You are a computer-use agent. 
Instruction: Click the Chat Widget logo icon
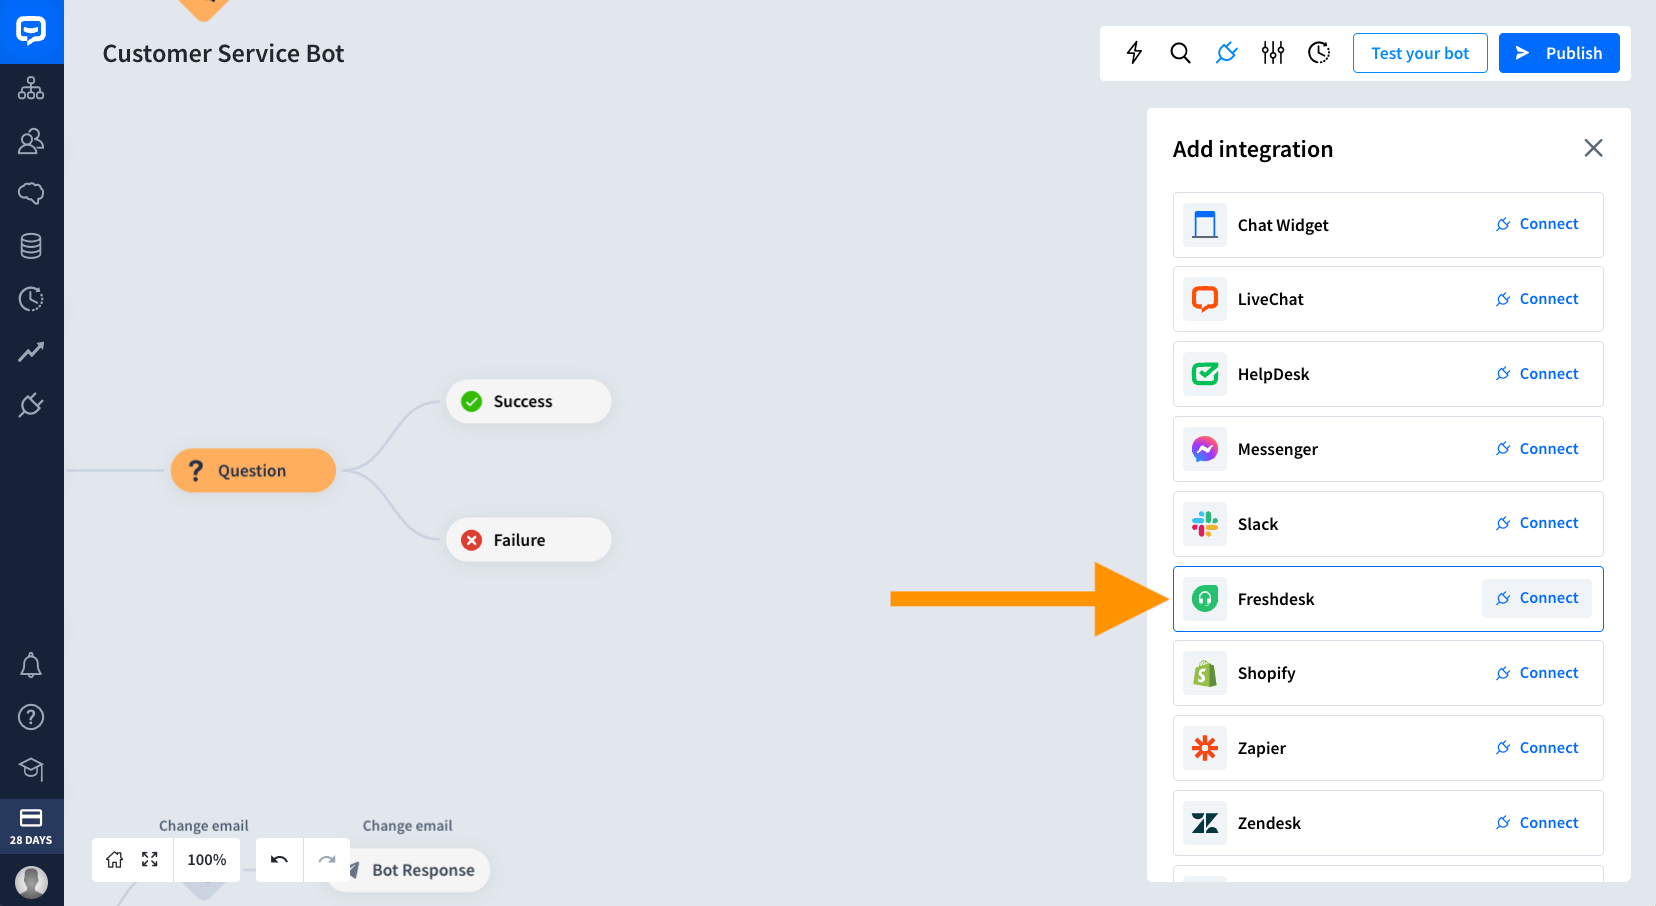coord(1205,225)
